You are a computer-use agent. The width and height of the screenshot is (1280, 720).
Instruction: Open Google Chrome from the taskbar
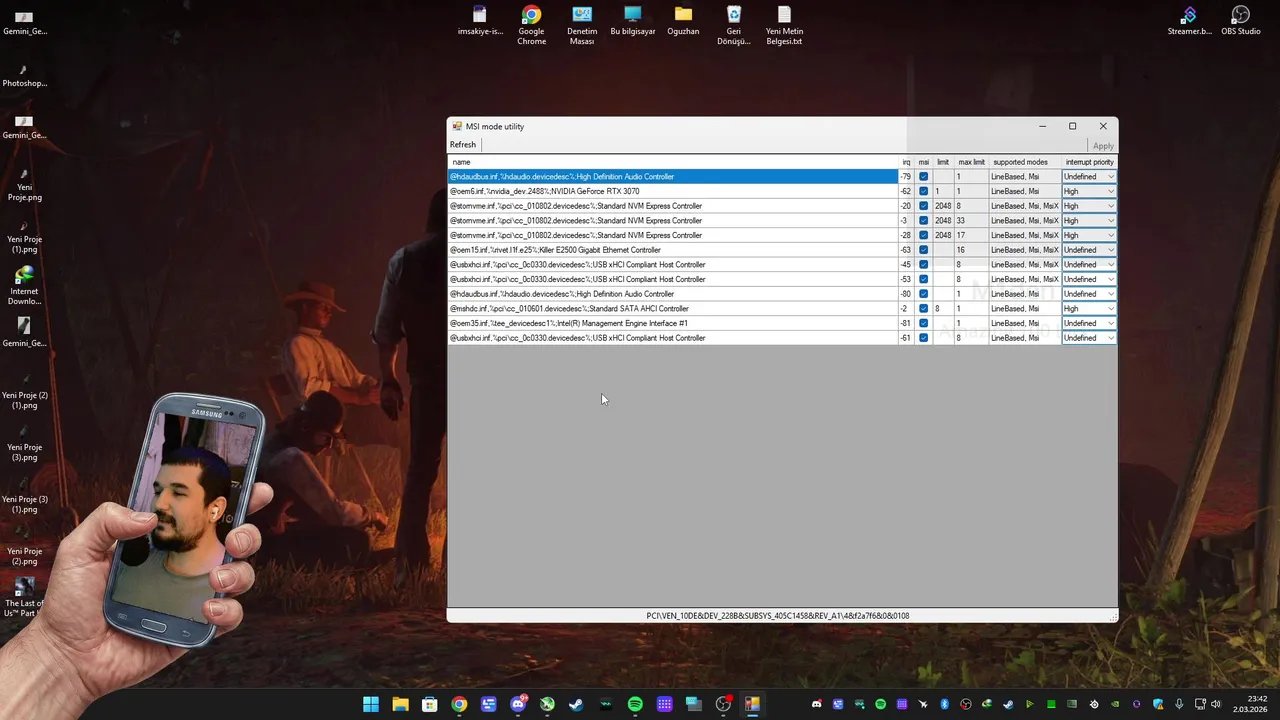pyautogui.click(x=459, y=704)
